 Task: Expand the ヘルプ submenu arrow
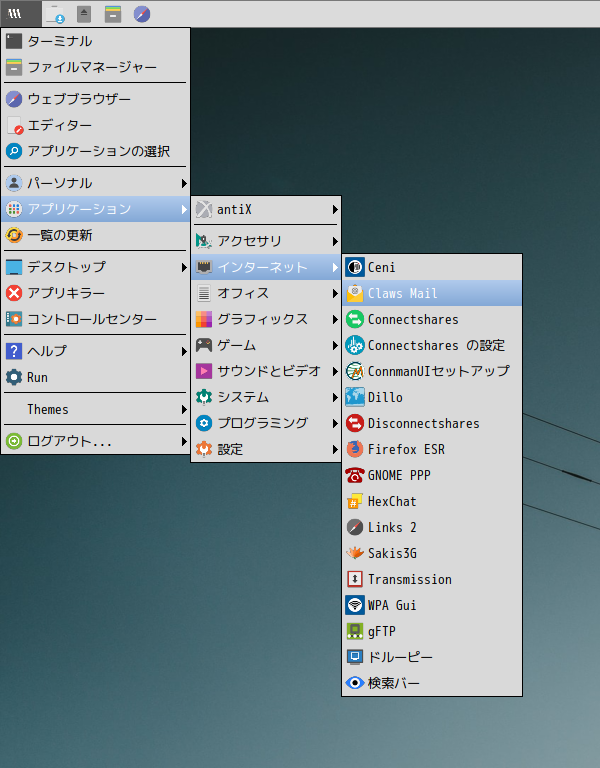[x=184, y=351]
